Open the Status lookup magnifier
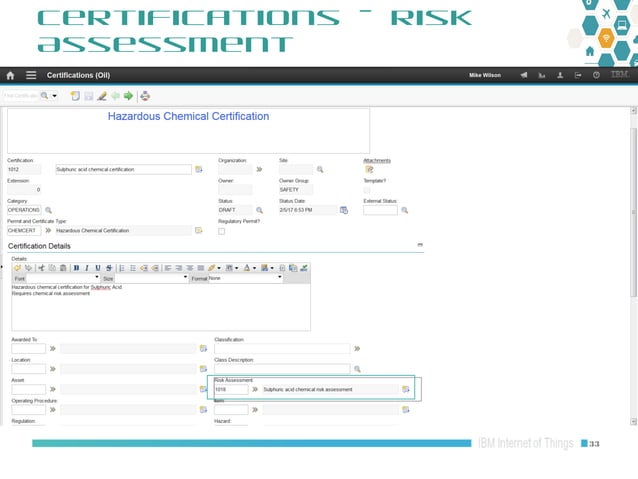The image size is (638, 479). coord(260,210)
